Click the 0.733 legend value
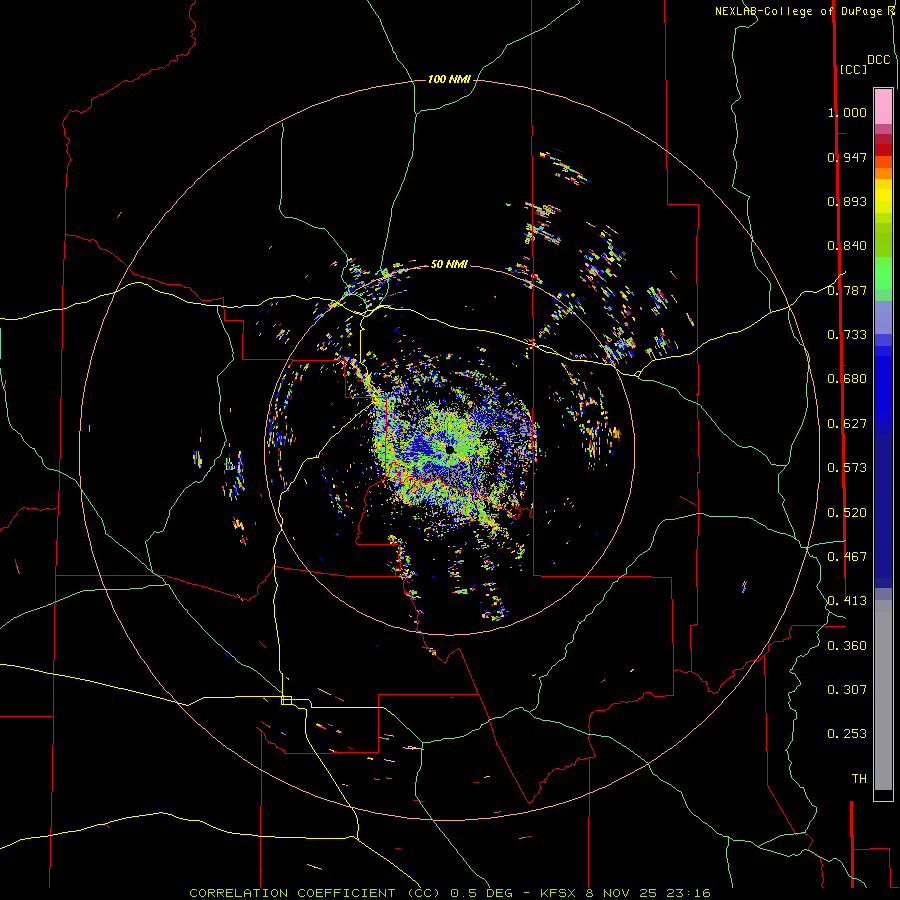 (x=847, y=335)
